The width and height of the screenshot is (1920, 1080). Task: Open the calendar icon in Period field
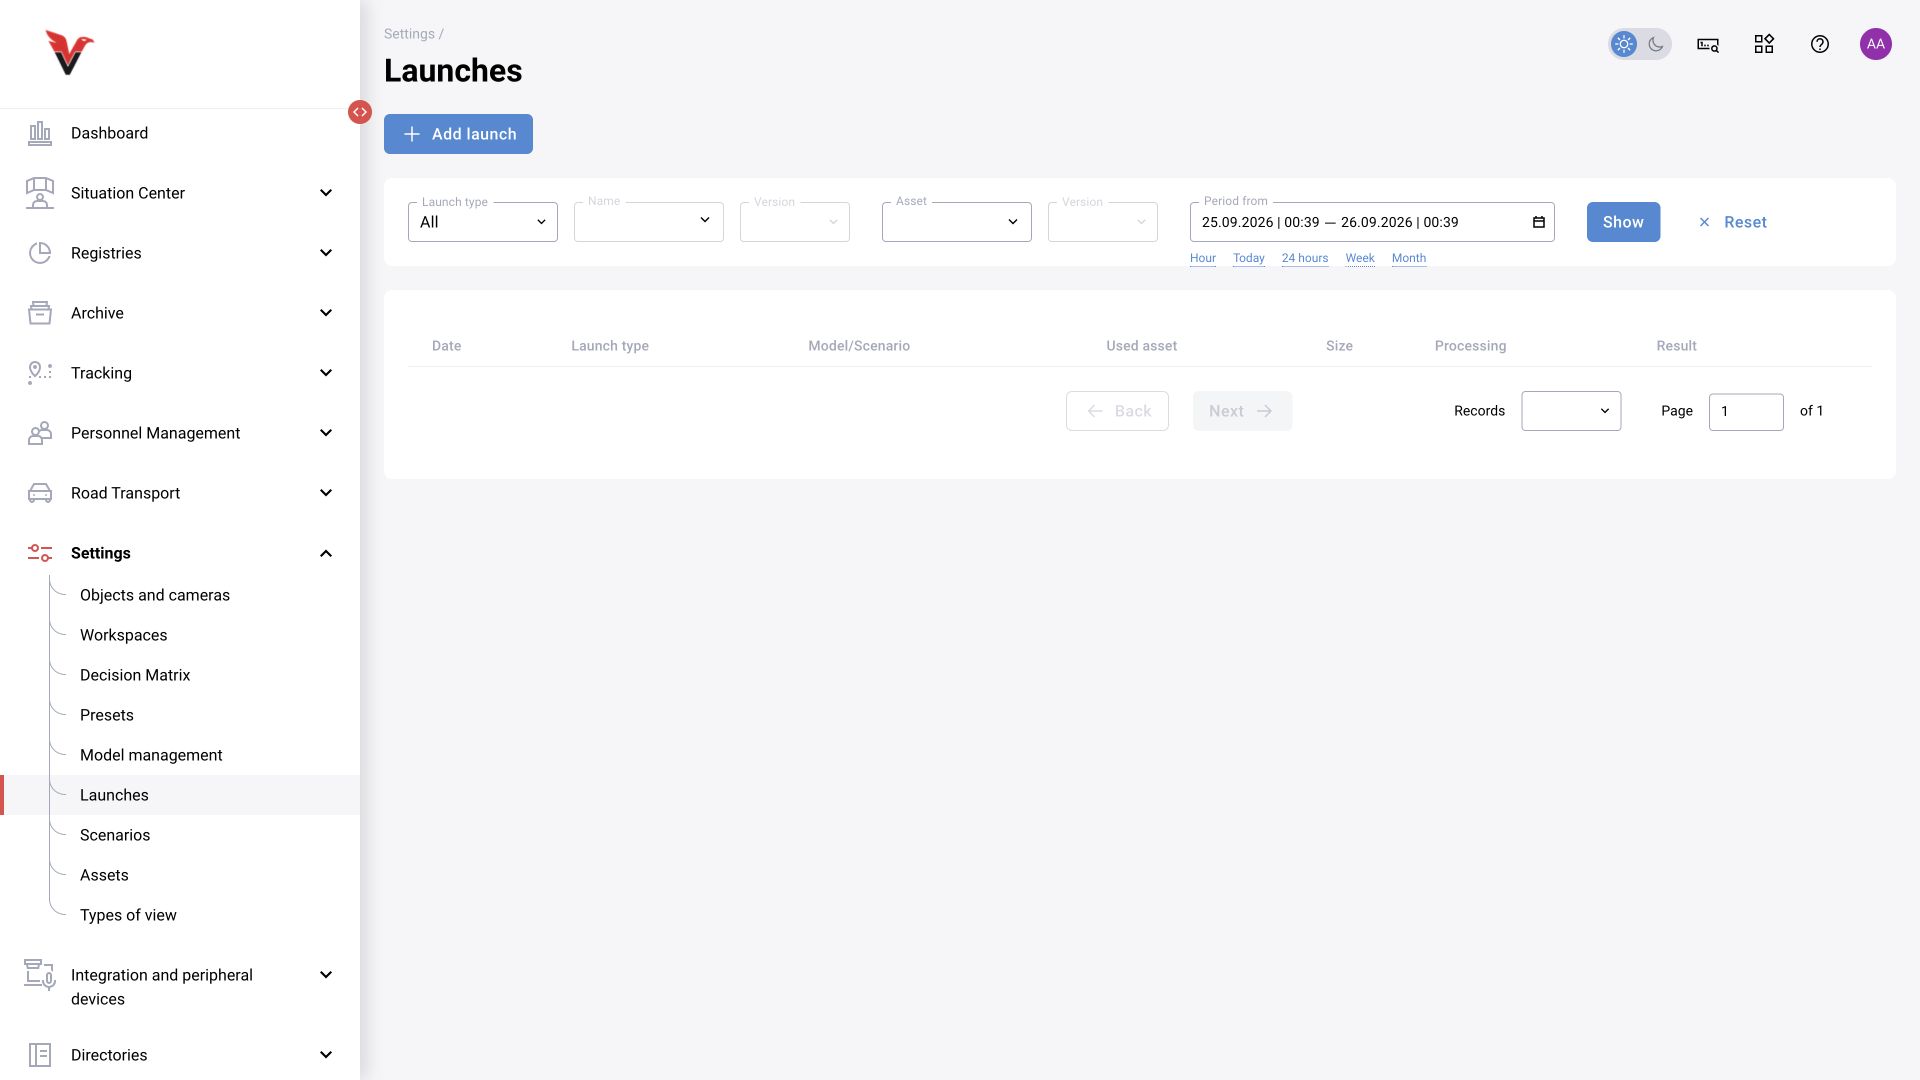pyautogui.click(x=1539, y=222)
